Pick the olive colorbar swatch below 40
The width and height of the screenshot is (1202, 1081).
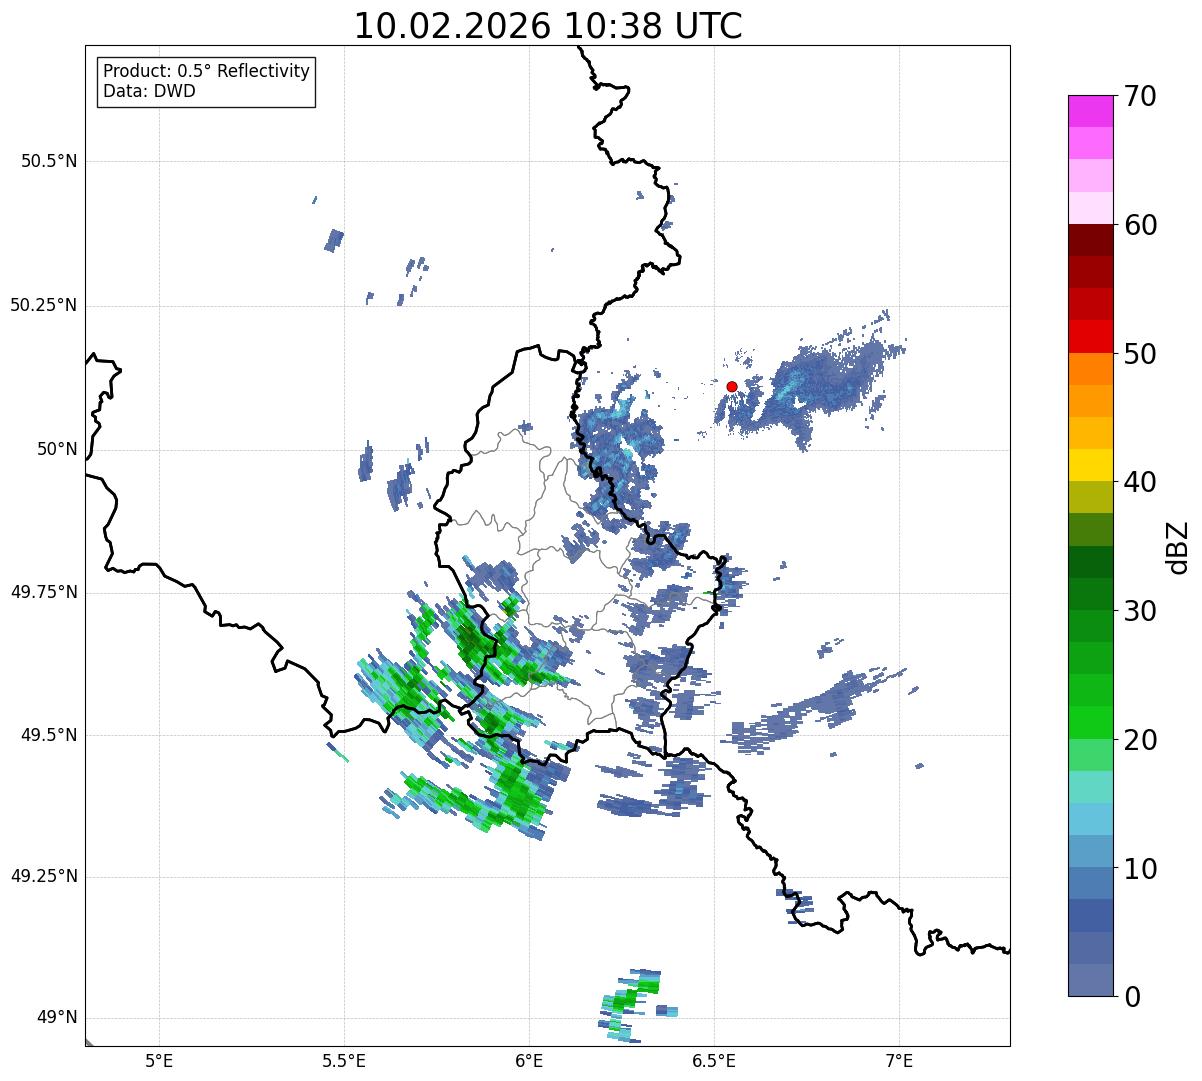(x=1090, y=497)
